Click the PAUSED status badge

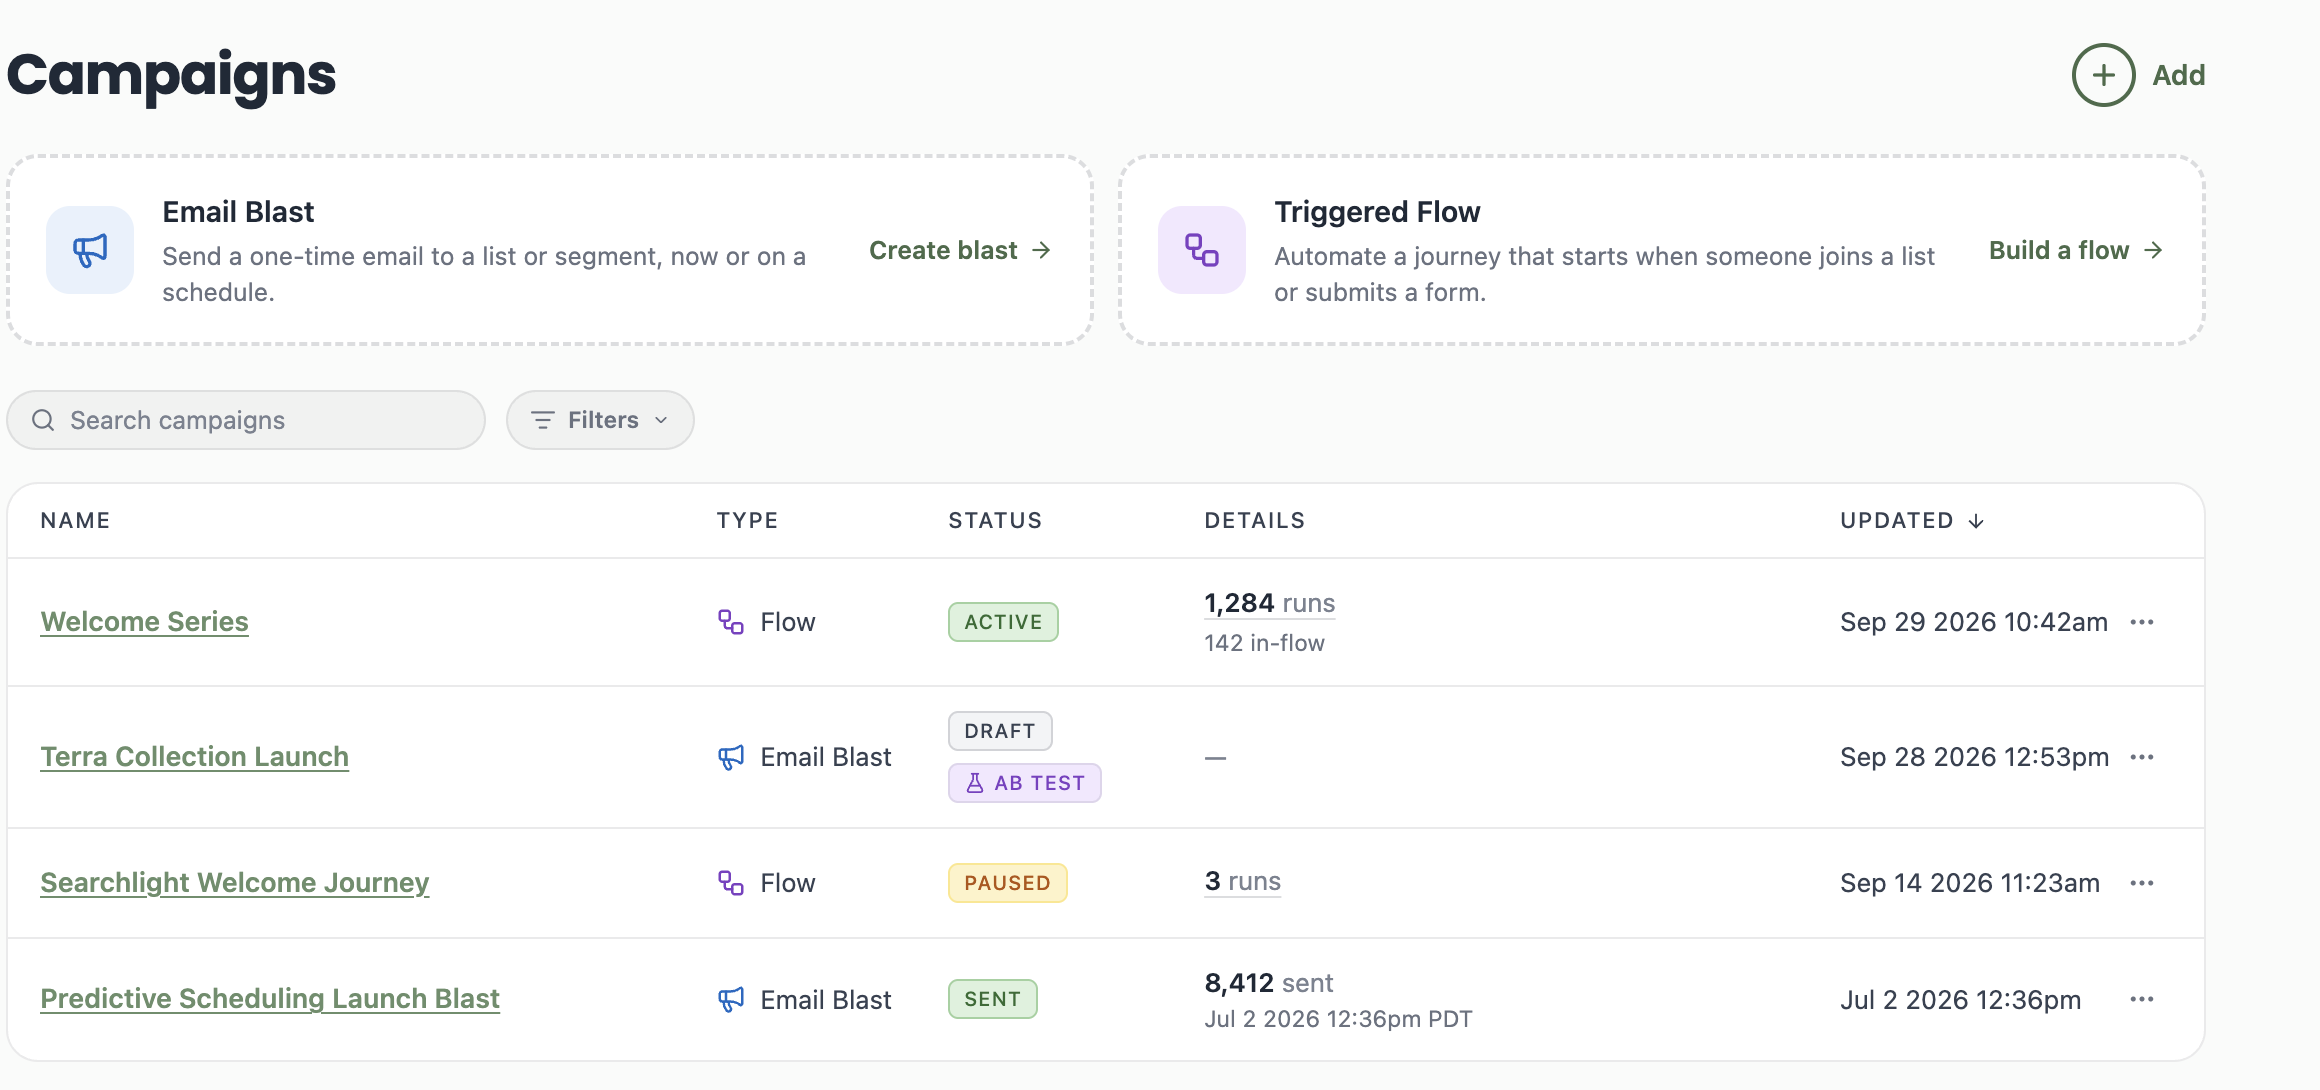(1008, 883)
